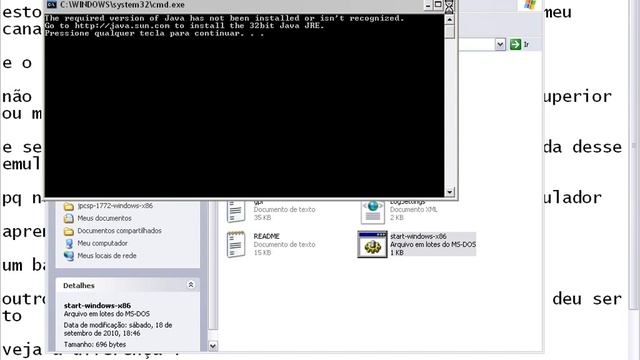Image resolution: width=640 pixels, height=360 pixels.
Task: Click the java.sun.com URL line
Action: tap(184, 25)
